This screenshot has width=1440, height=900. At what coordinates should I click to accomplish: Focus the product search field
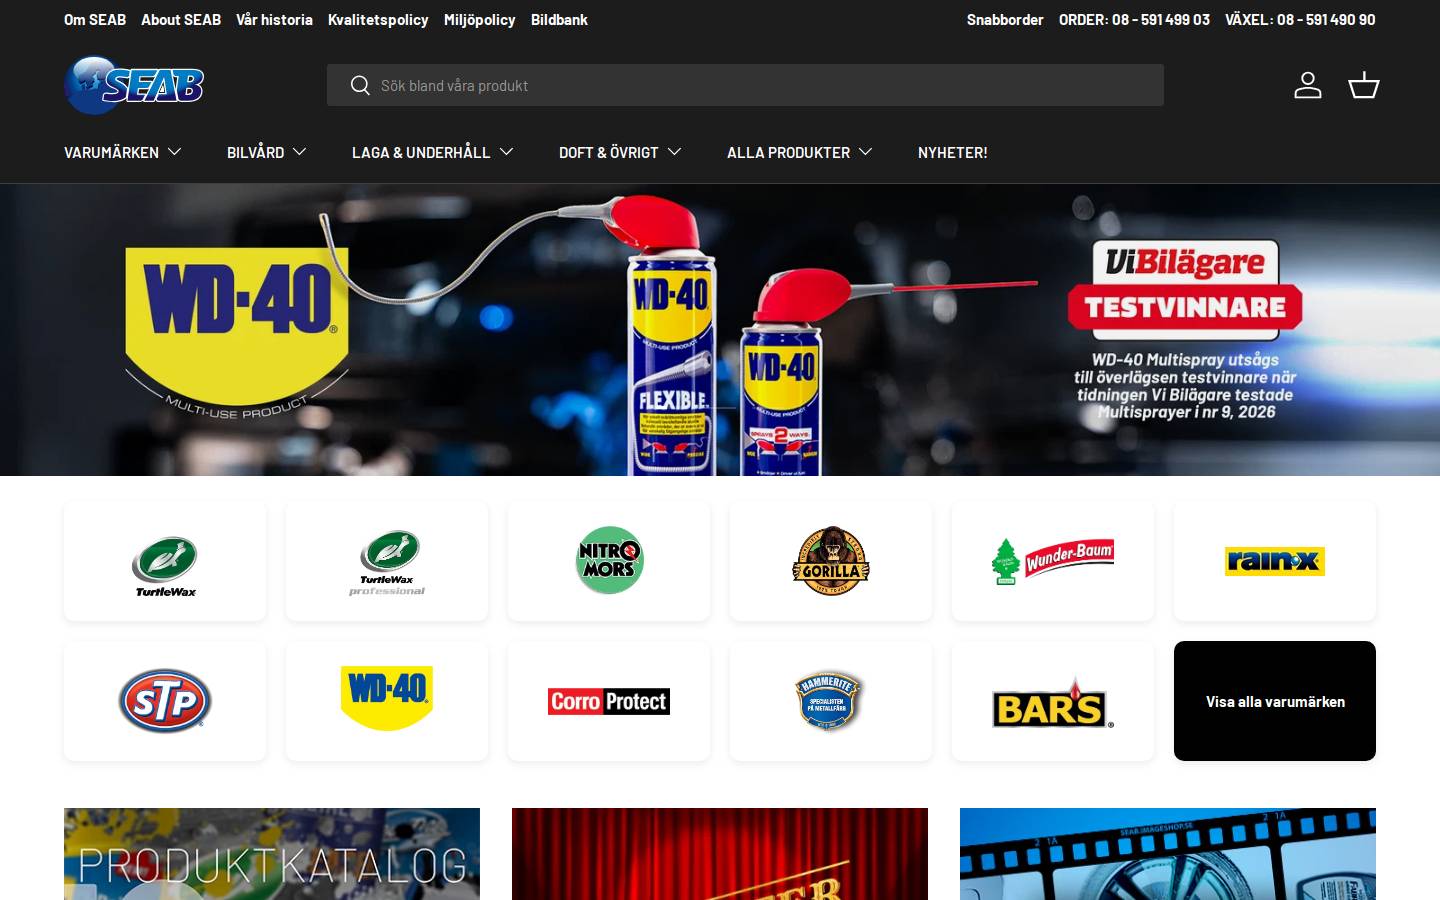tap(745, 85)
